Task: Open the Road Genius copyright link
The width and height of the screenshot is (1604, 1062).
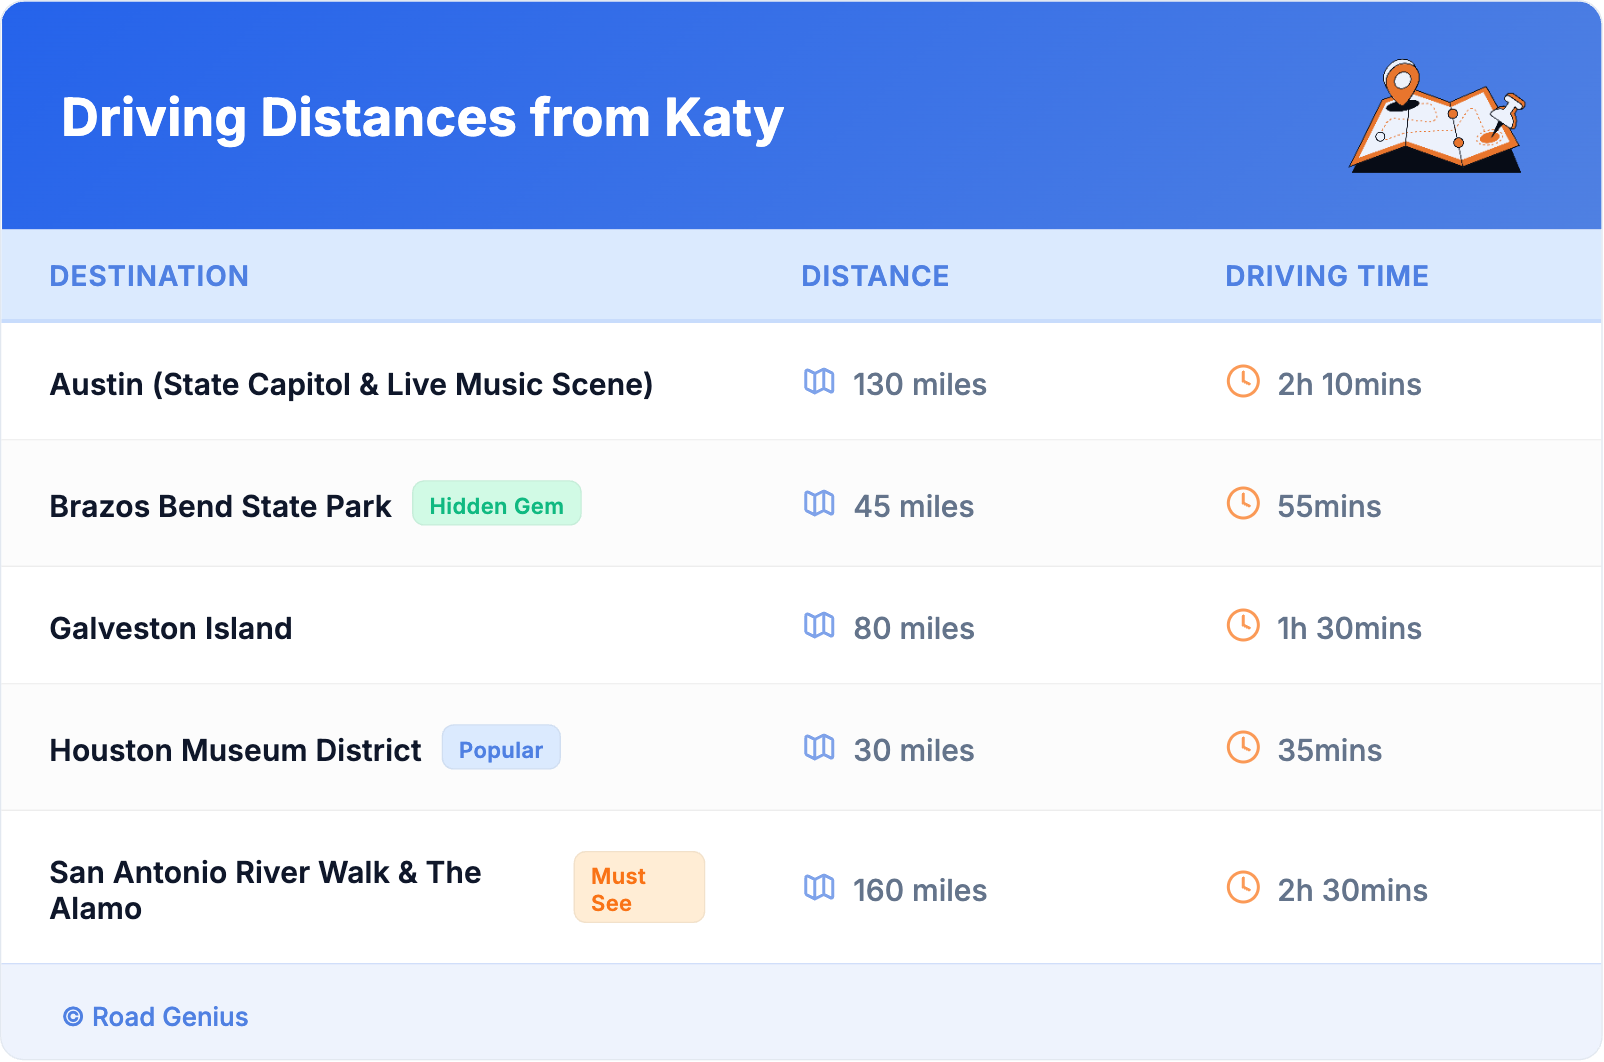Action: [156, 1017]
